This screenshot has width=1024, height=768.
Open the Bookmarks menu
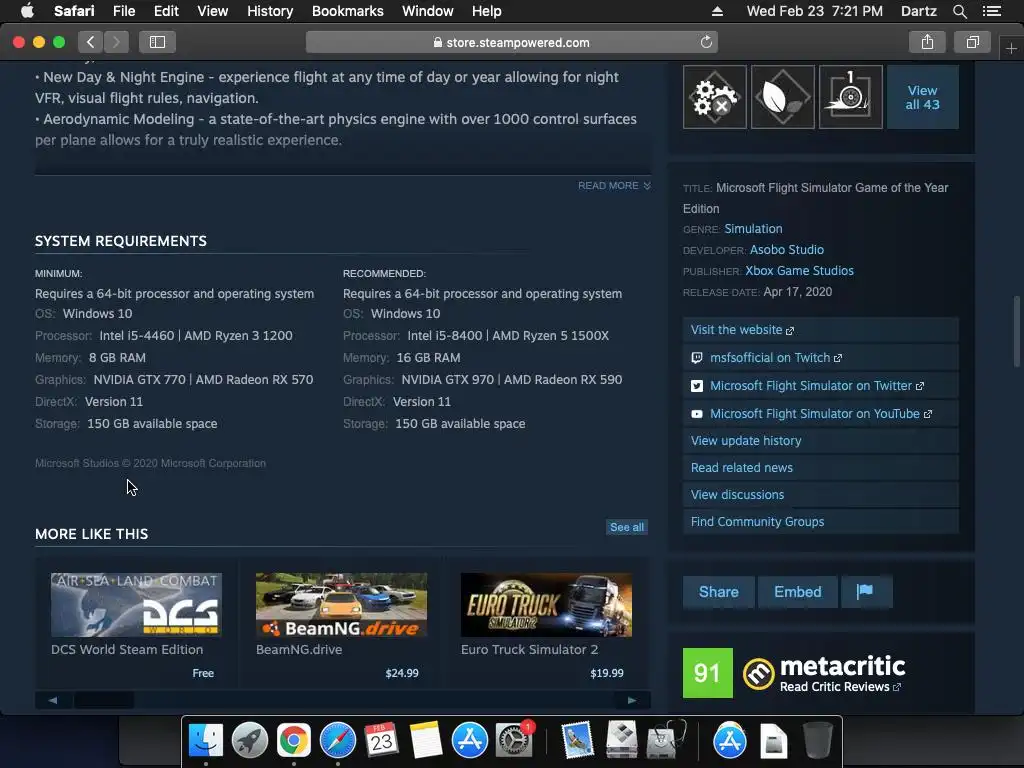pos(347,11)
